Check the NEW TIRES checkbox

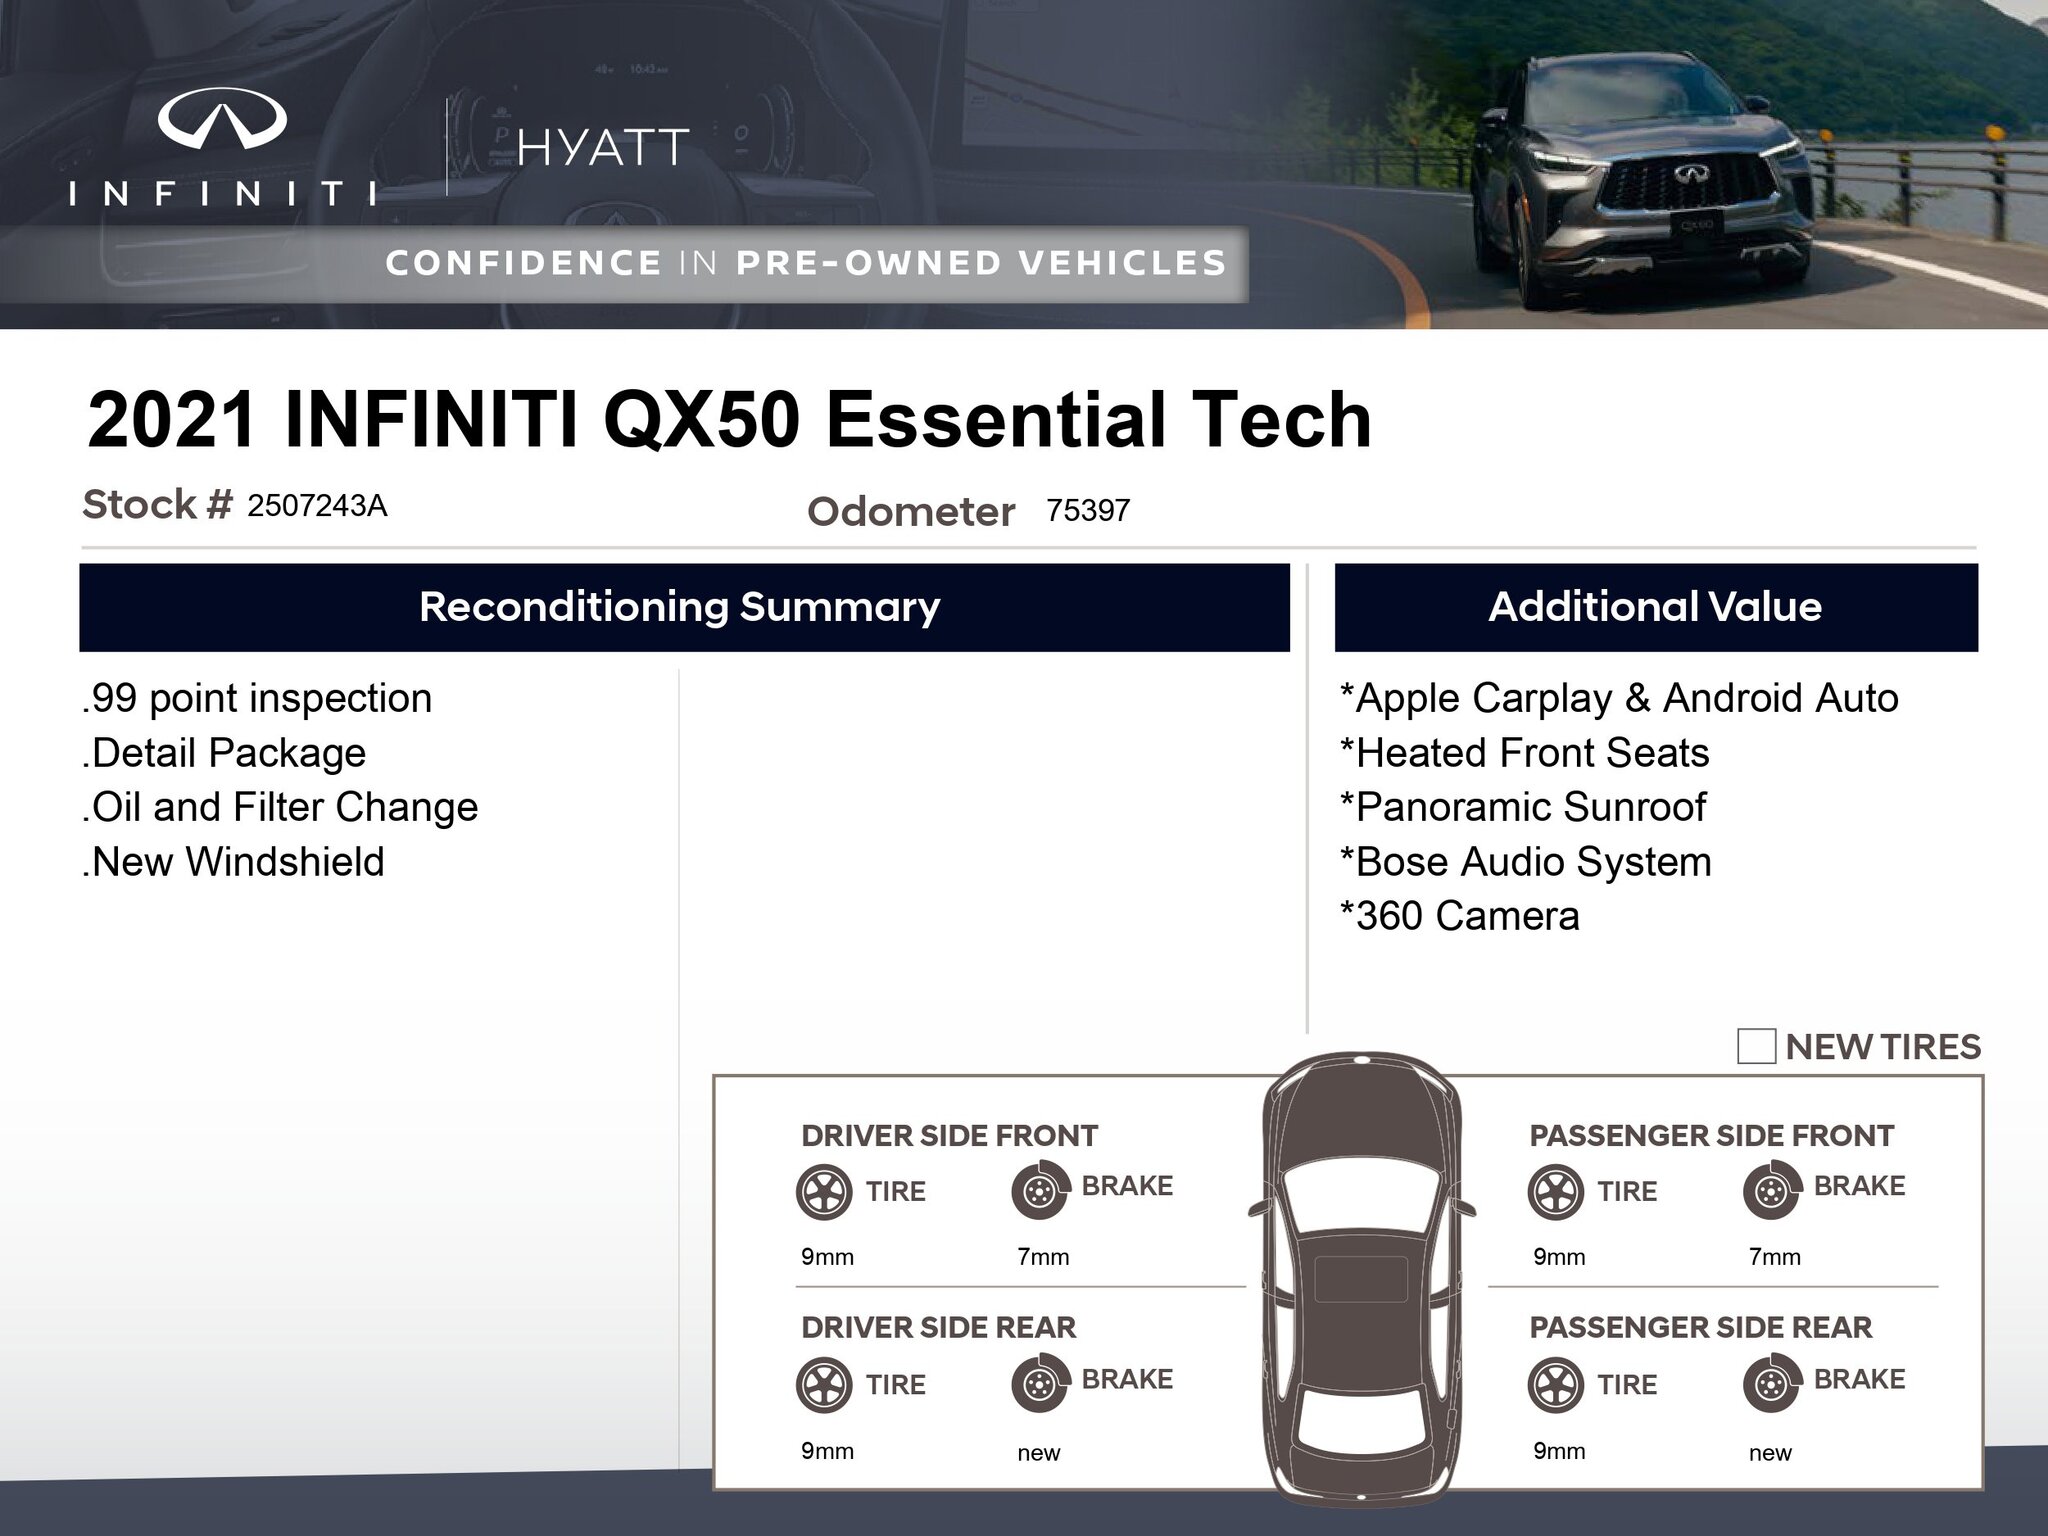coord(1756,1046)
